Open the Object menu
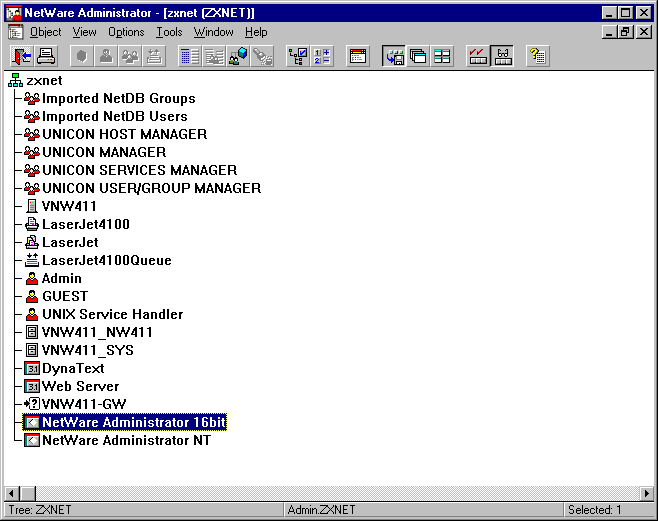Viewport: 658px width, 521px height. (x=45, y=32)
